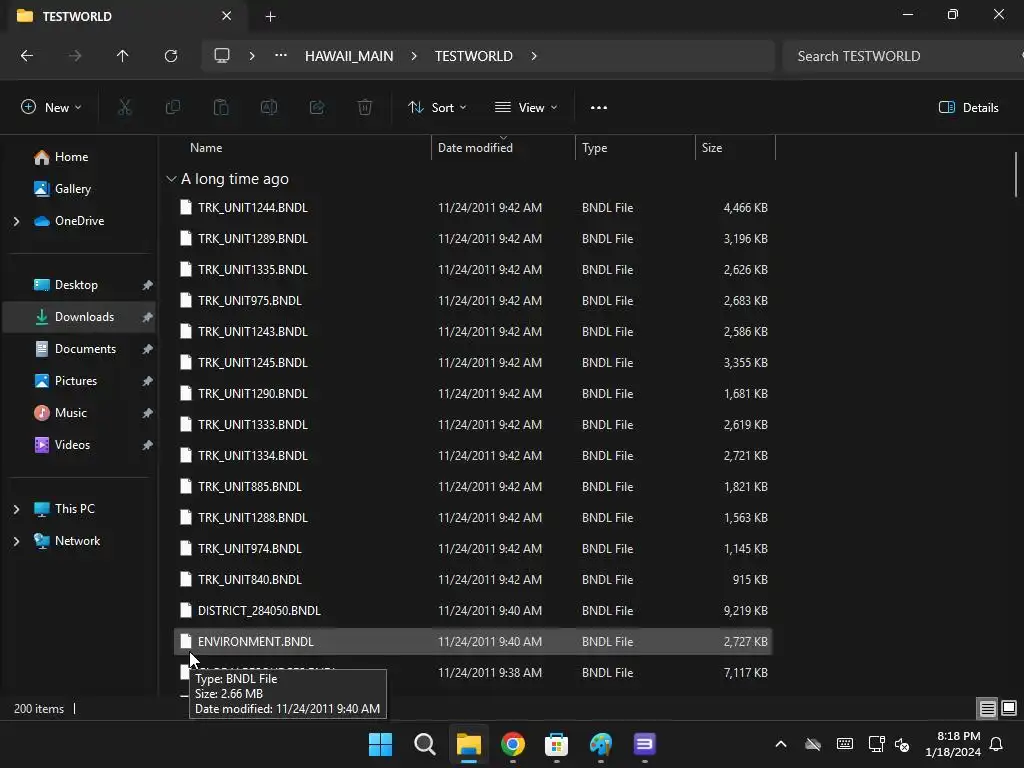Refresh the TESTWORLD folder view
Viewport: 1024px width, 768px height.
pyautogui.click(x=170, y=56)
